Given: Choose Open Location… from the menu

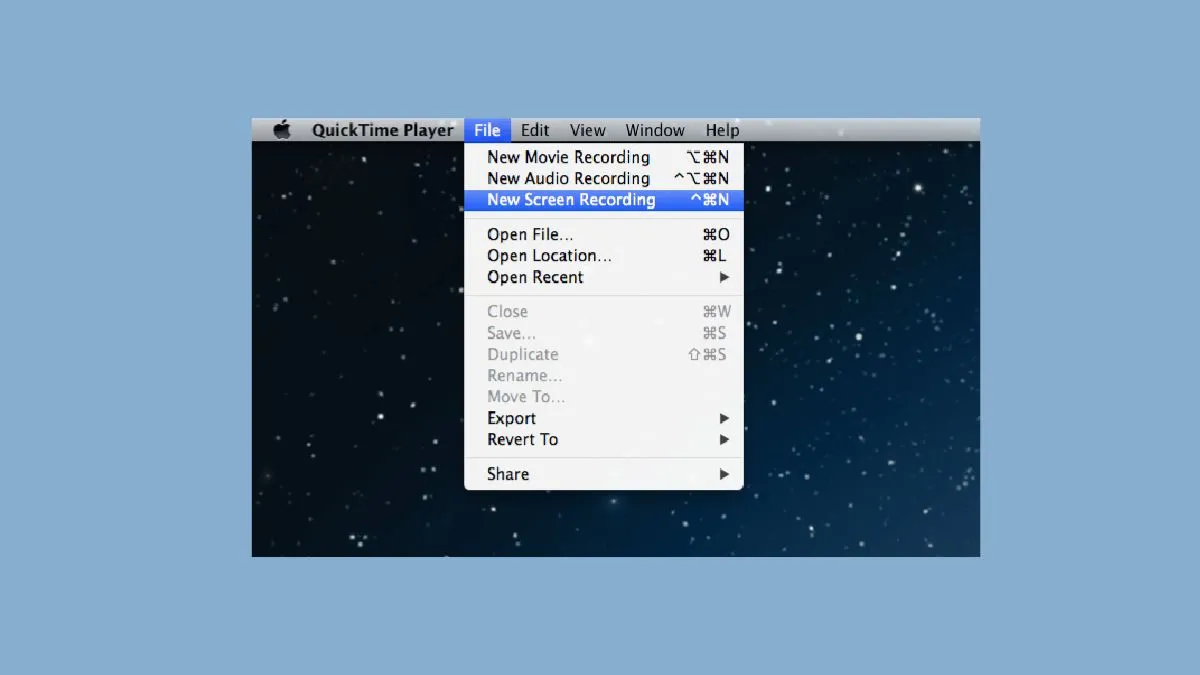Looking at the screenshot, I should pos(549,256).
